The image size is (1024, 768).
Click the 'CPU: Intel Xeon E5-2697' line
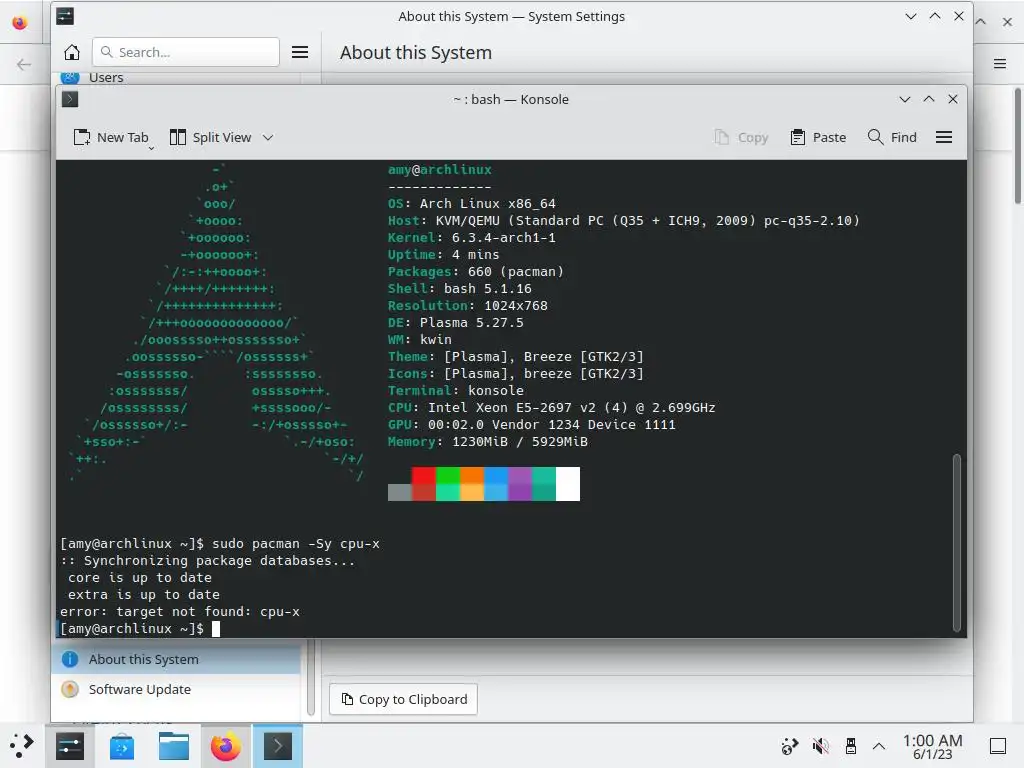pyautogui.click(x=551, y=408)
